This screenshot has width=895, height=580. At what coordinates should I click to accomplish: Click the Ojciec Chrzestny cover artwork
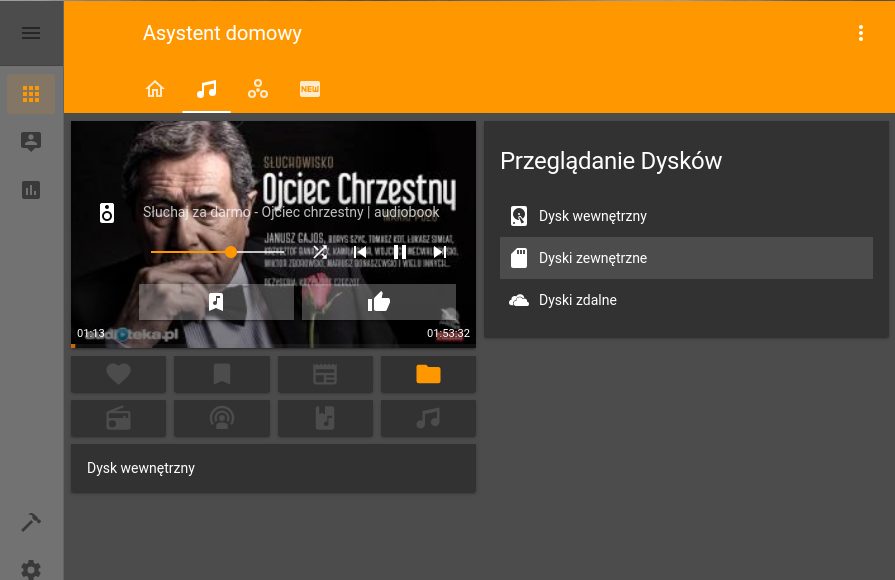coord(273,233)
